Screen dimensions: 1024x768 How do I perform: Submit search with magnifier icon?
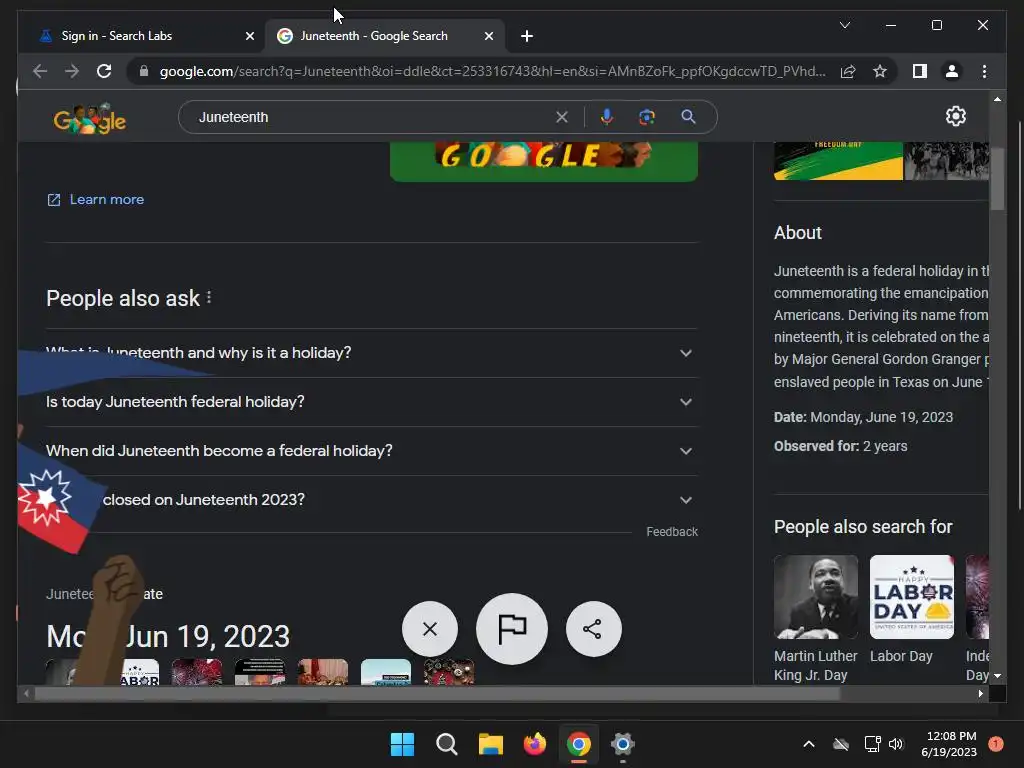click(x=688, y=117)
